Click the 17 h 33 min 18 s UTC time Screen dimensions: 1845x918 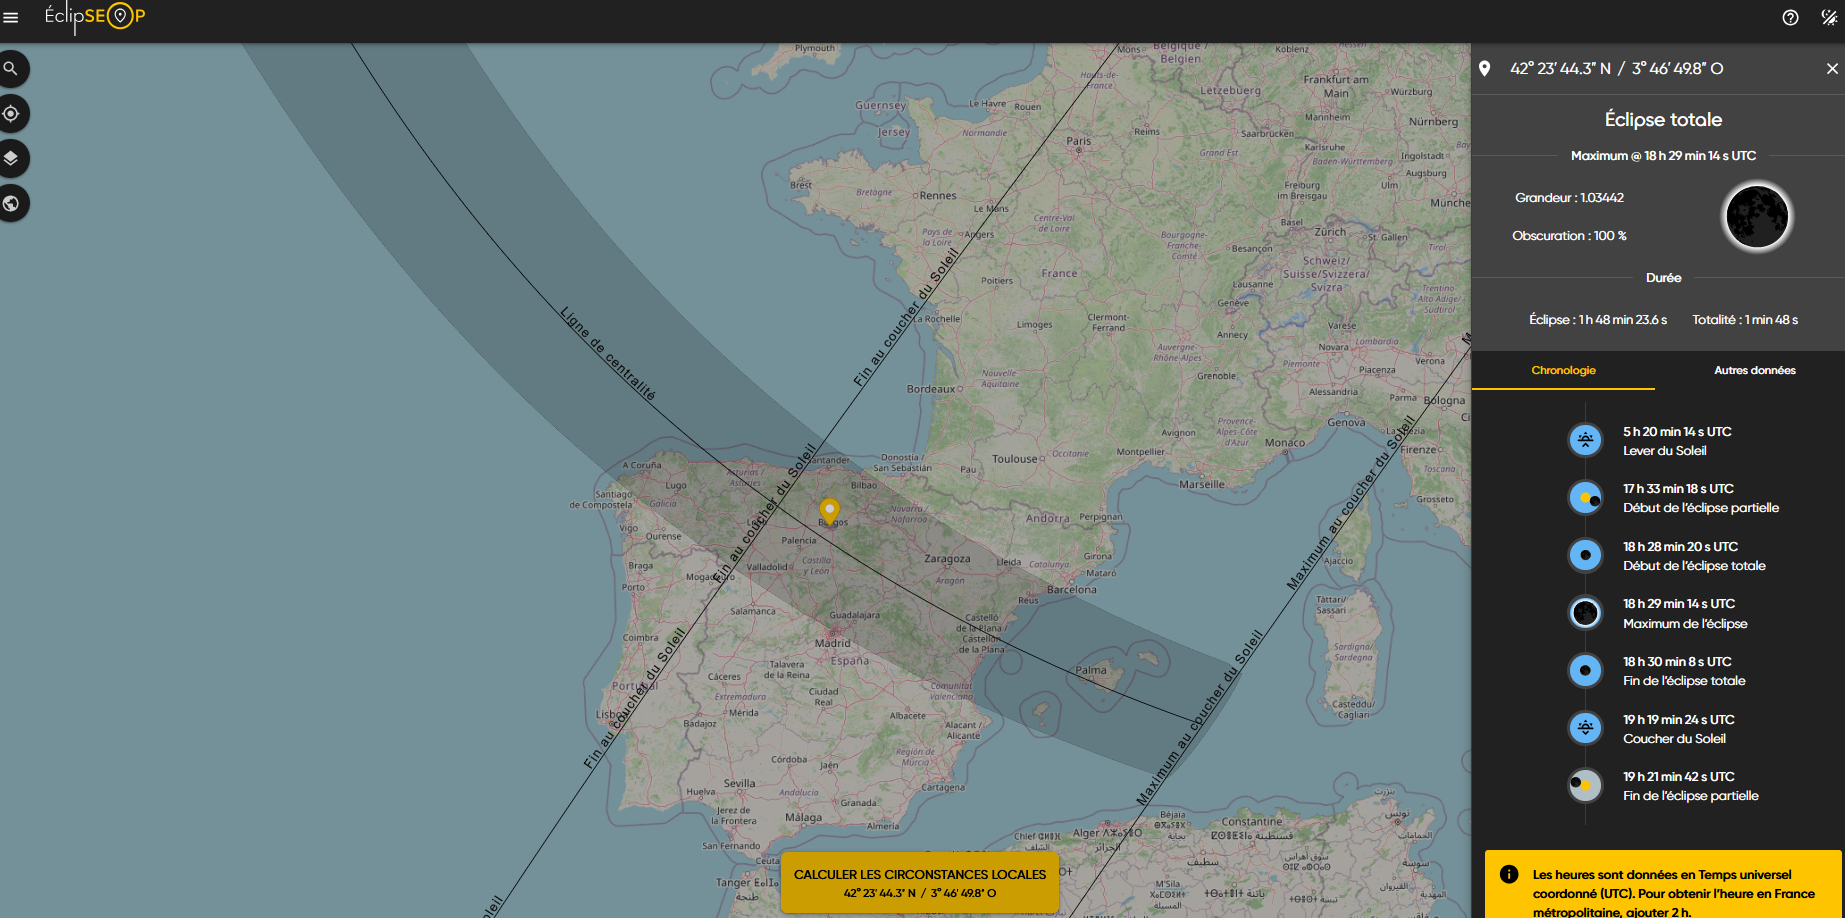coord(1678,488)
